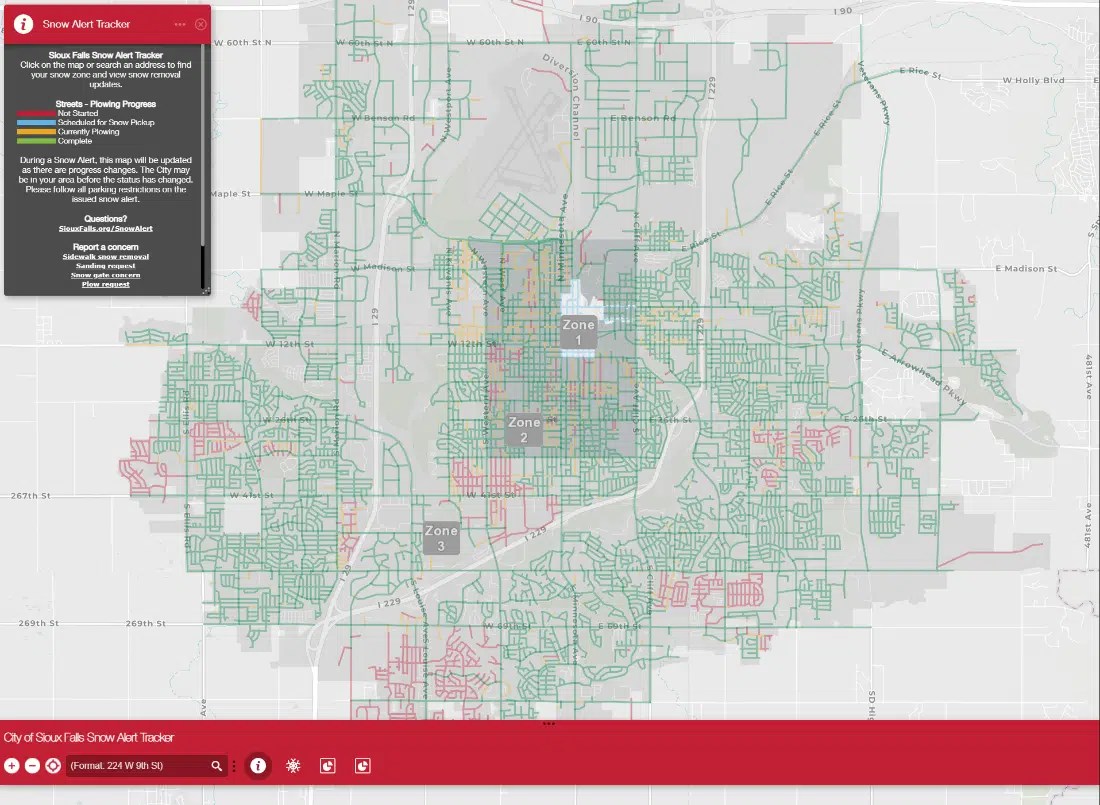Viewport: 1100px width, 805px height.
Task: Select the Zone 1 label on the map
Action: [578, 332]
